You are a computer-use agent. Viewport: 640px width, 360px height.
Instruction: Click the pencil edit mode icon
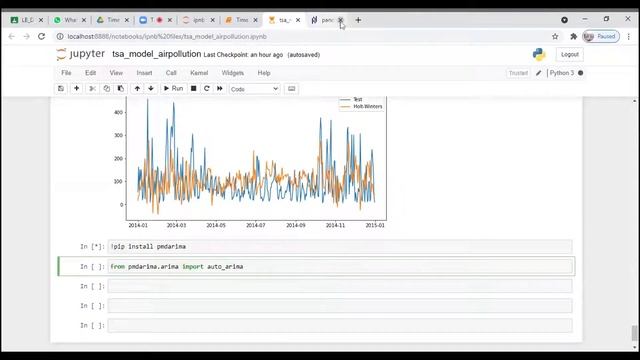click(539, 73)
